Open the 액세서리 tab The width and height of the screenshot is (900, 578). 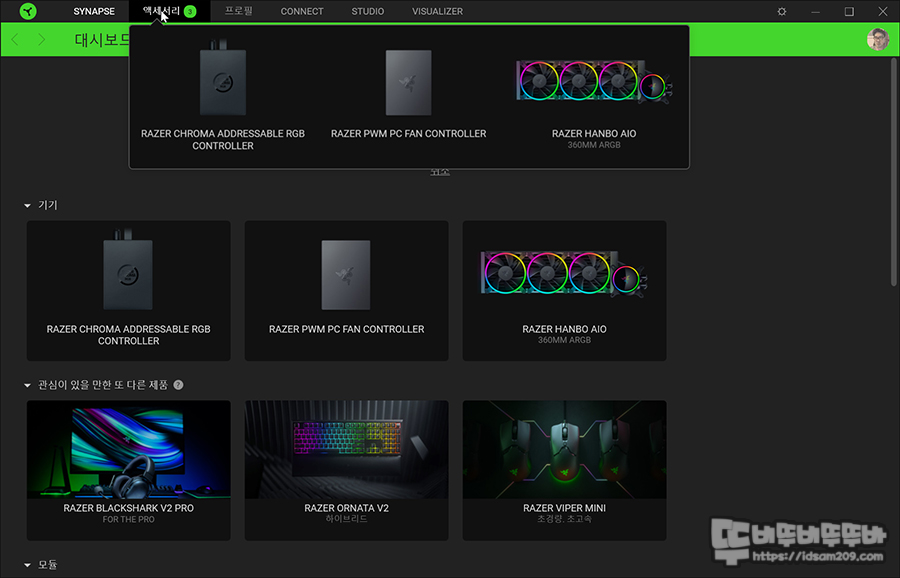[169, 11]
